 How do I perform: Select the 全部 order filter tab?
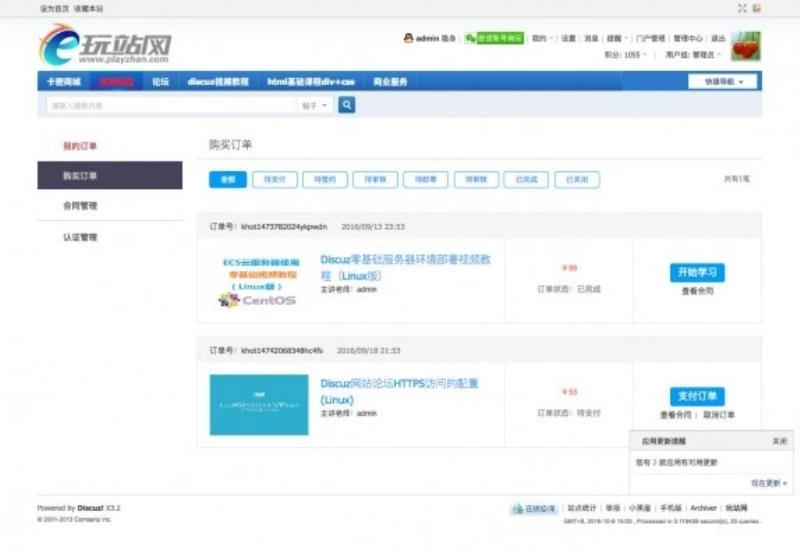pos(228,180)
